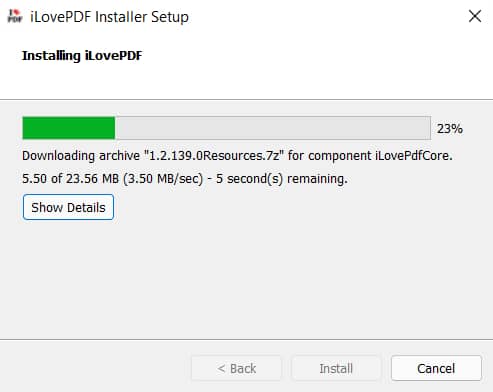Click the 'Installing iLovePDF' heading

click(82, 56)
